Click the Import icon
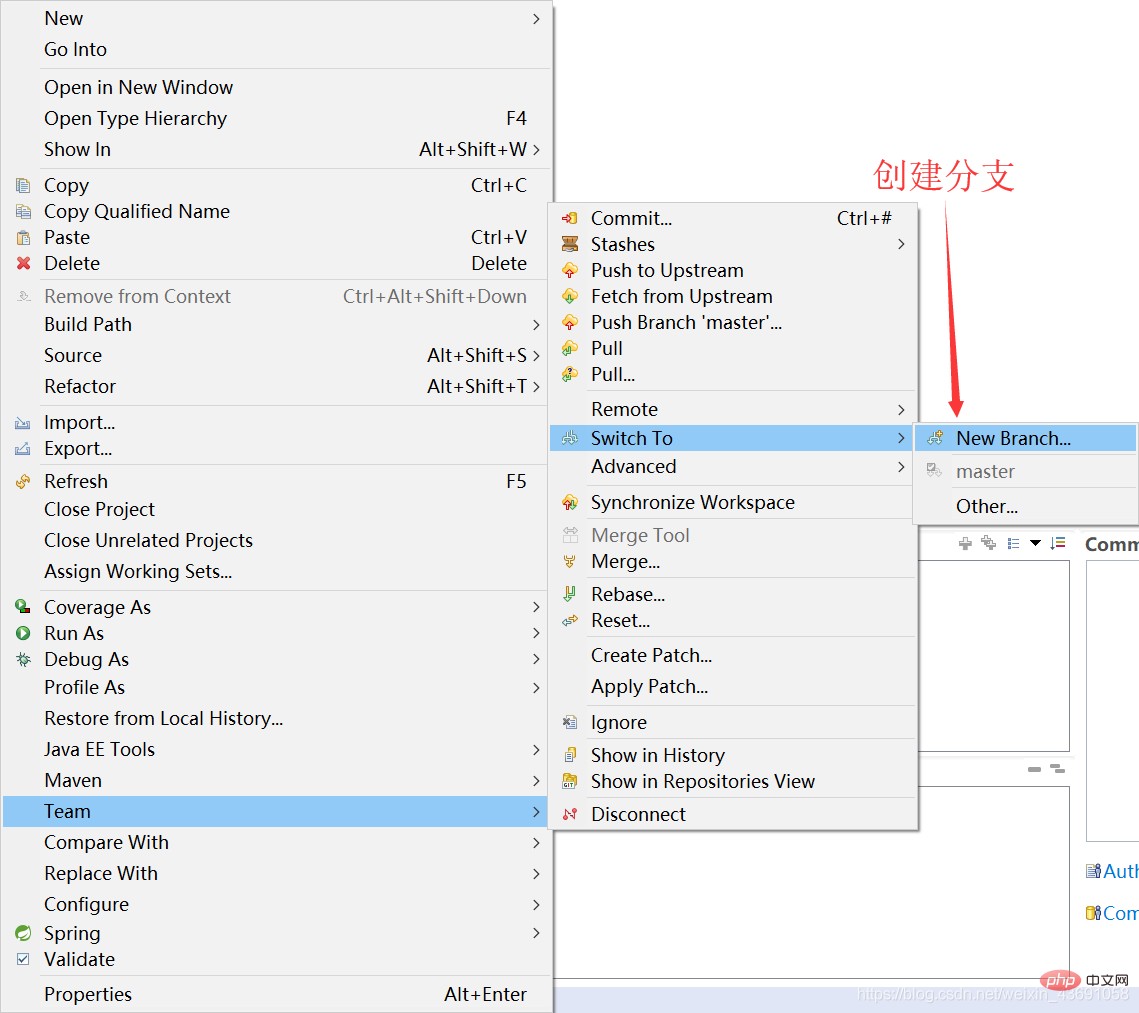The width and height of the screenshot is (1139, 1013). coord(23,423)
